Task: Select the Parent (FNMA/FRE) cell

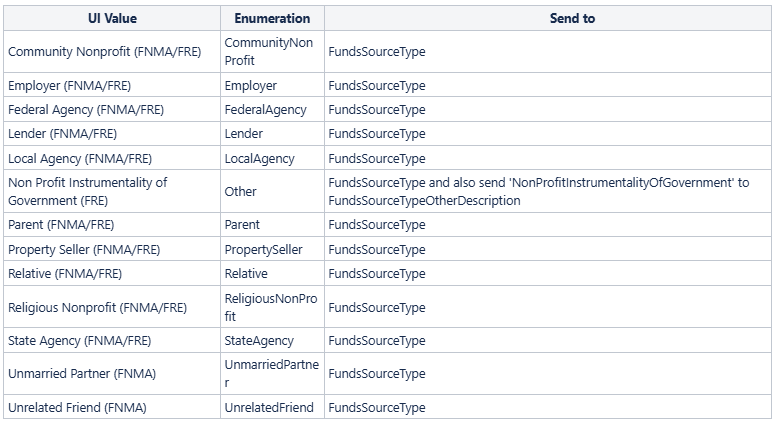Action: tap(112, 225)
